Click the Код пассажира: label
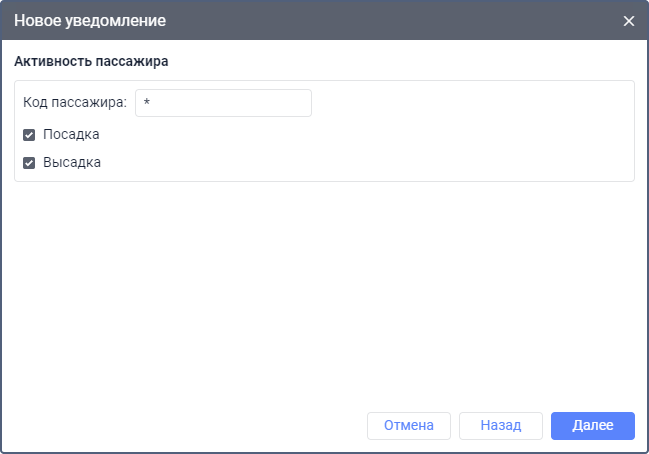This screenshot has height=454, width=649. click(75, 103)
